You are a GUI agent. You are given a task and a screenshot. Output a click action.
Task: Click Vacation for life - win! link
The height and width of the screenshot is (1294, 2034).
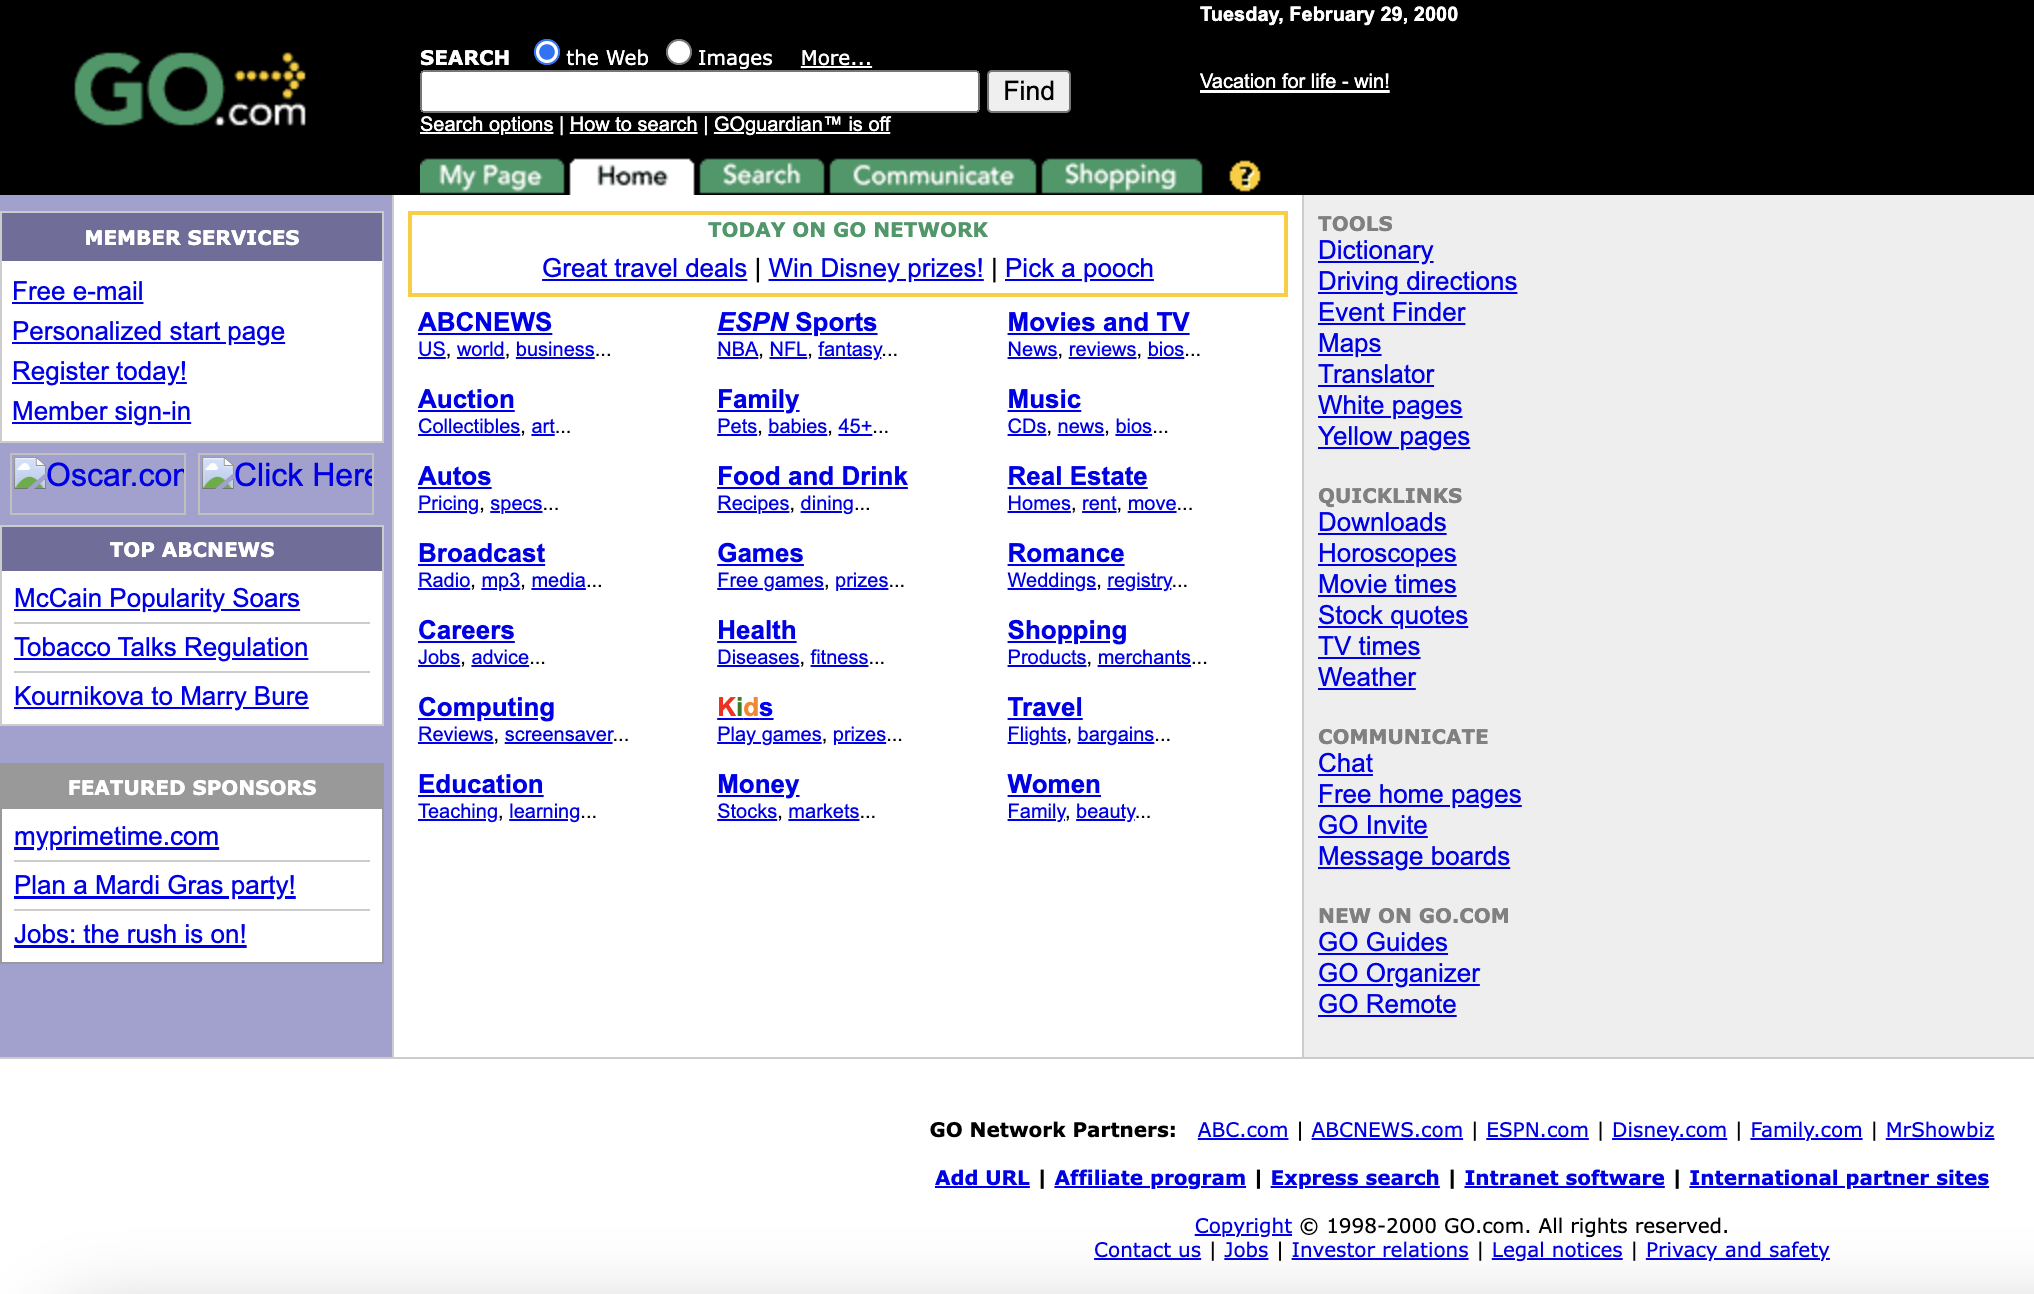[1294, 81]
